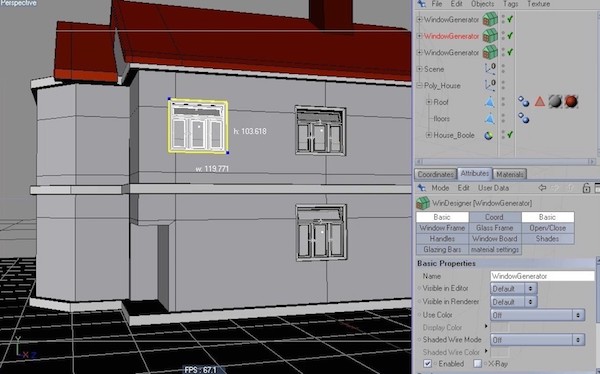Toggle the X-Ray checkbox
This screenshot has height=374, width=600.
click(x=477, y=364)
